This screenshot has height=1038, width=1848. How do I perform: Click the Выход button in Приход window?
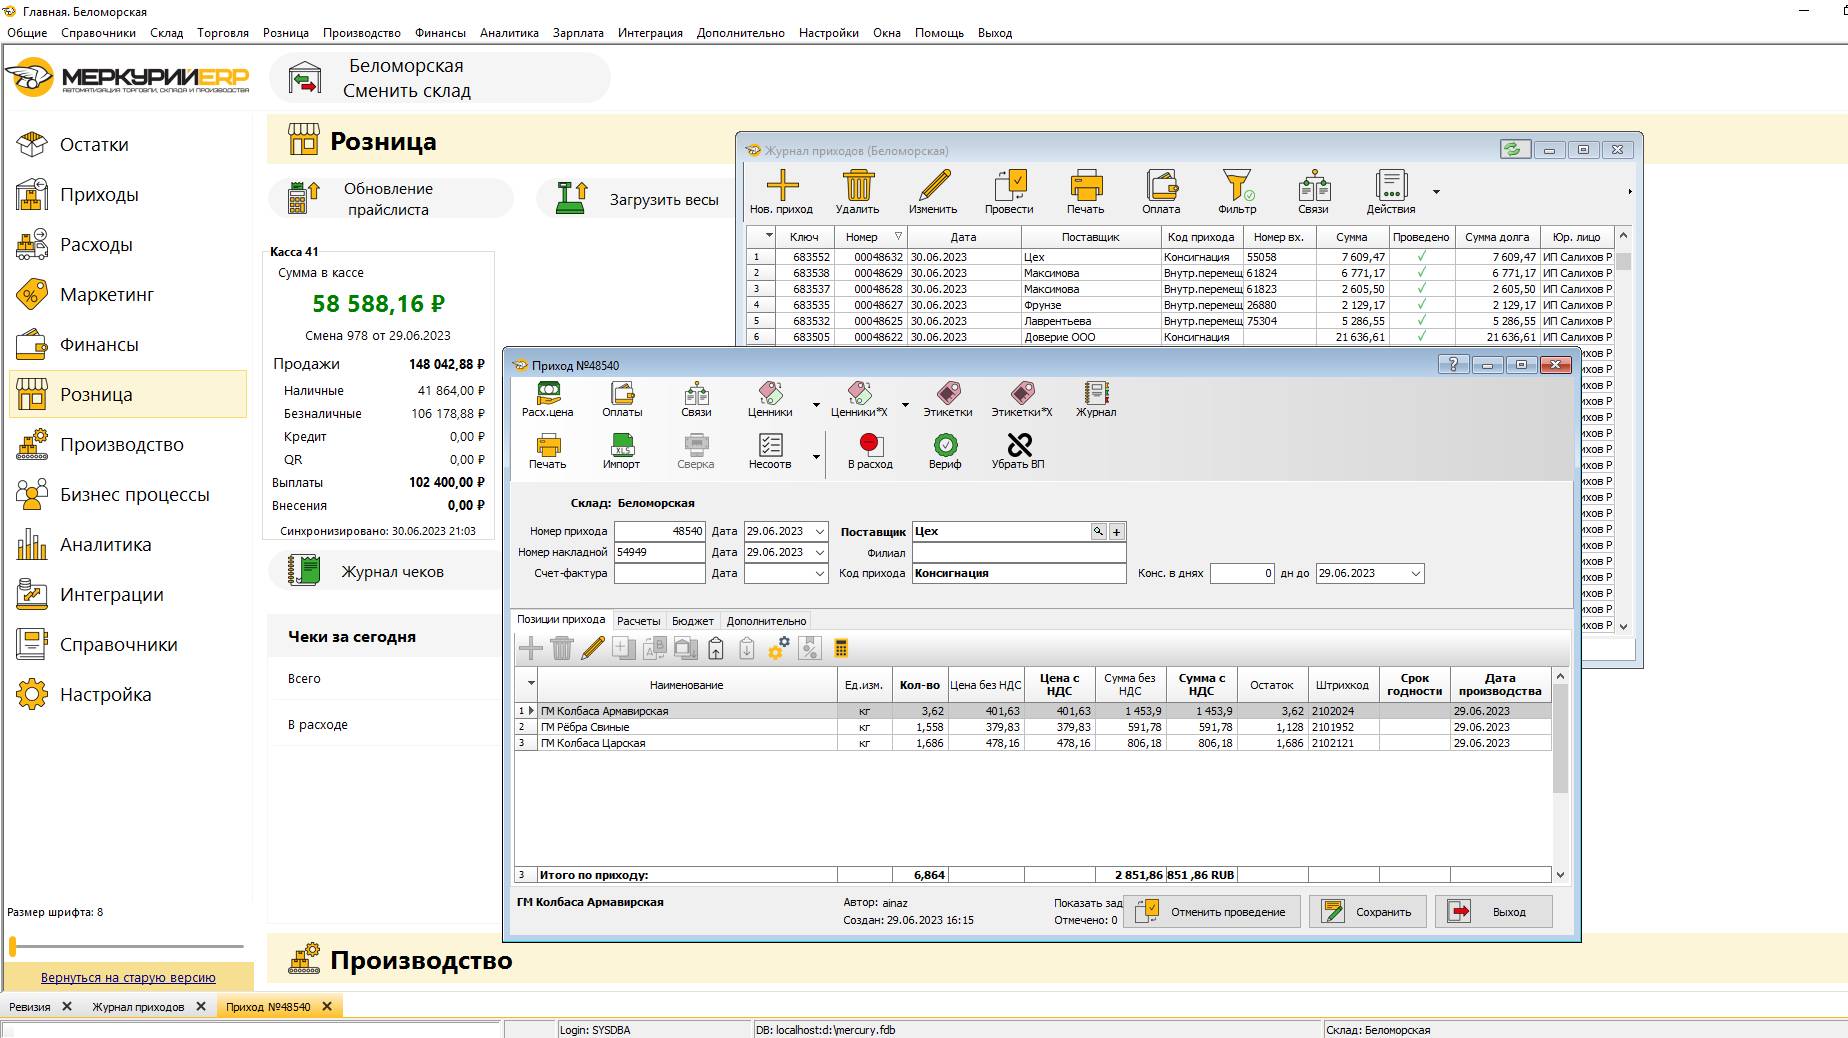tap(1494, 912)
